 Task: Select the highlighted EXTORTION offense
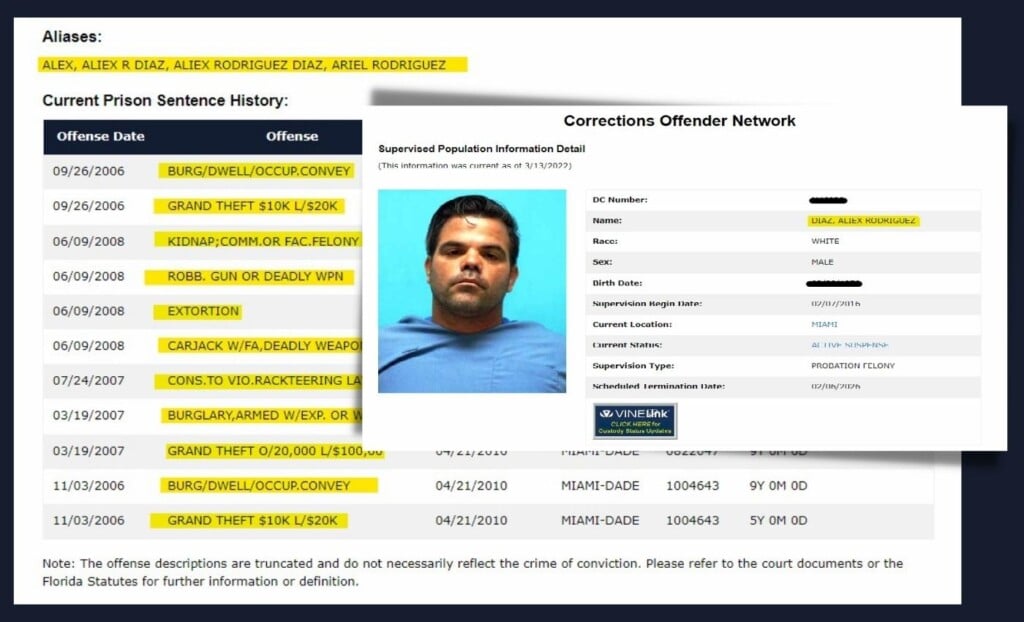point(203,311)
